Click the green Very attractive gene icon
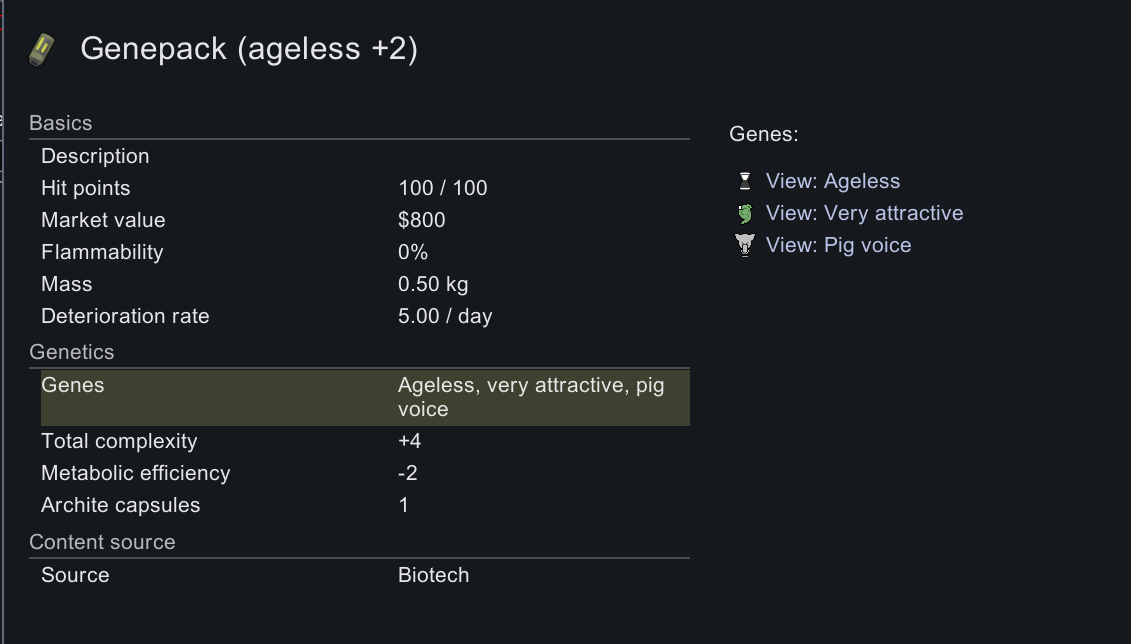 pyautogui.click(x=745, y=213)
